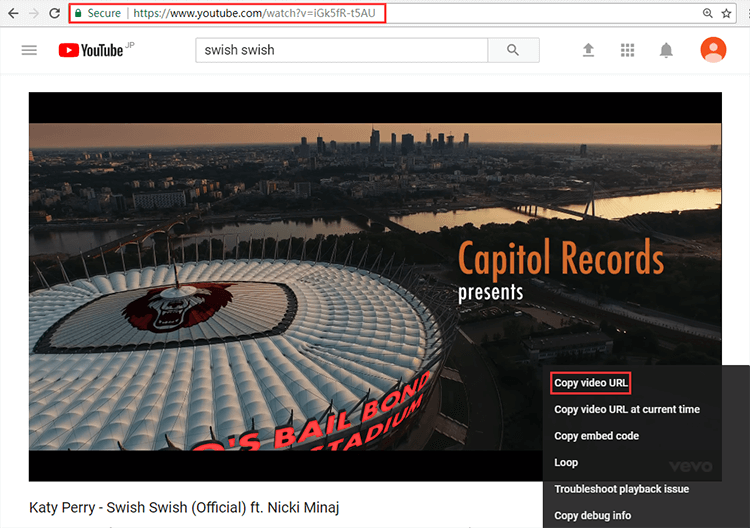This screenshot has height=528, width=750.
Task: Go back with the browser back arrow
Action: [x=13, y=13]
